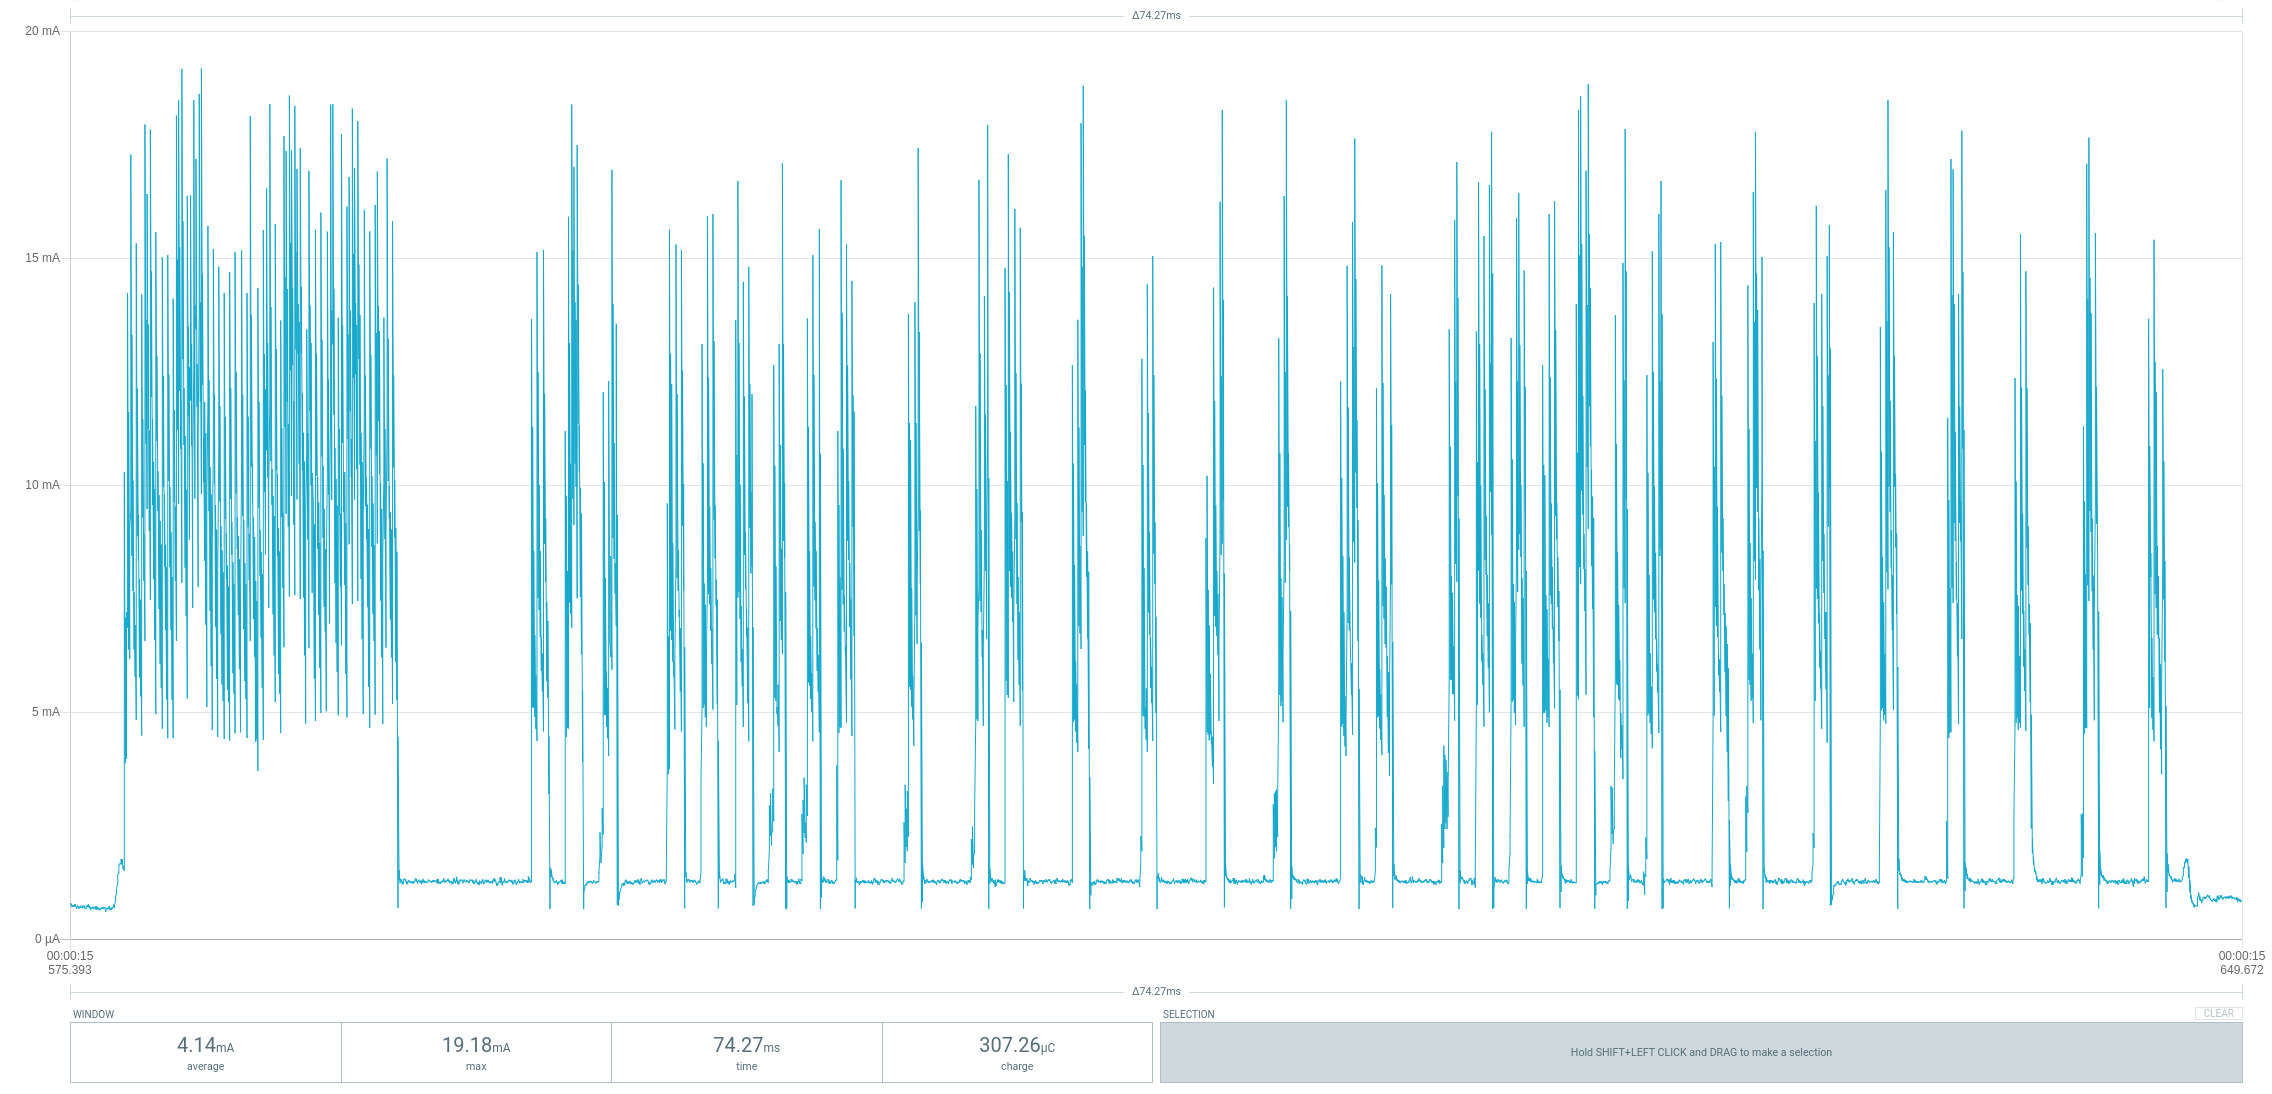
Task: Click the 10 mA y-axis label
Action: tap(42, 485)
